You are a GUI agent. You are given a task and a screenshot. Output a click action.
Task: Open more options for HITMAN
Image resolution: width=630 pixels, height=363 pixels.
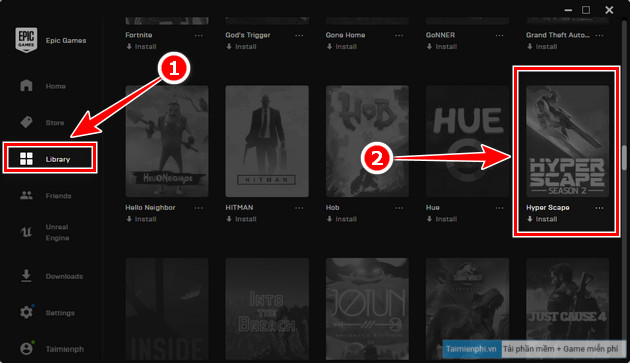tap(299, 208)
